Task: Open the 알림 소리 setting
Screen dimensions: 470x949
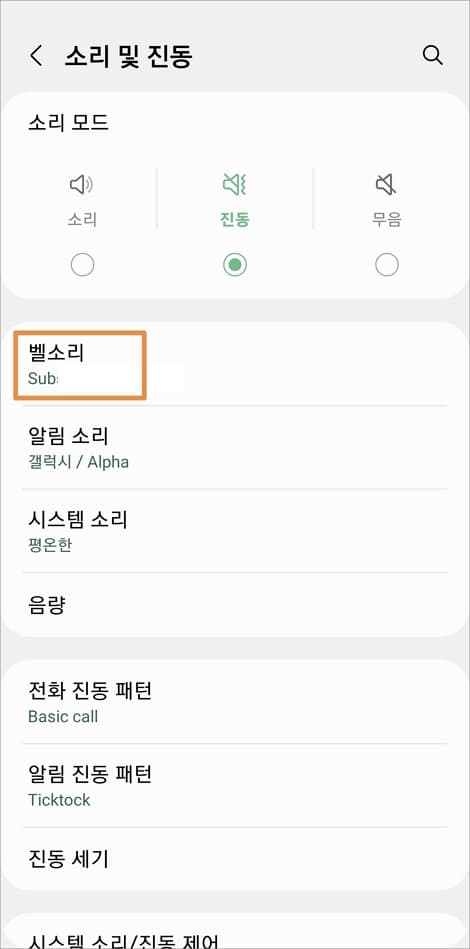Action: click(235, 448)
